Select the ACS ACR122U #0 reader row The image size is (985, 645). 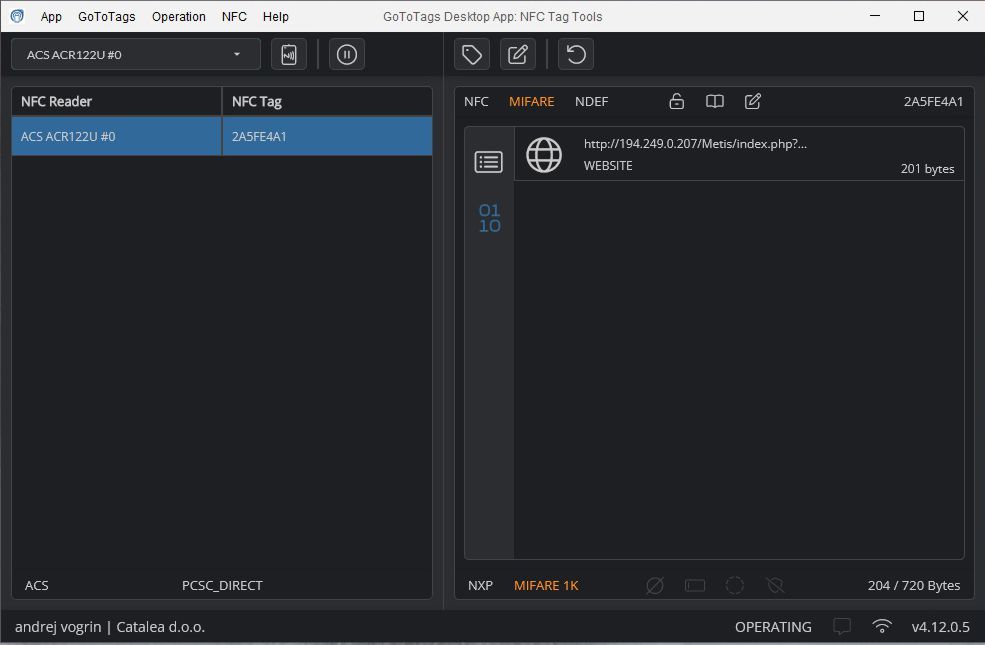(116, 136)
